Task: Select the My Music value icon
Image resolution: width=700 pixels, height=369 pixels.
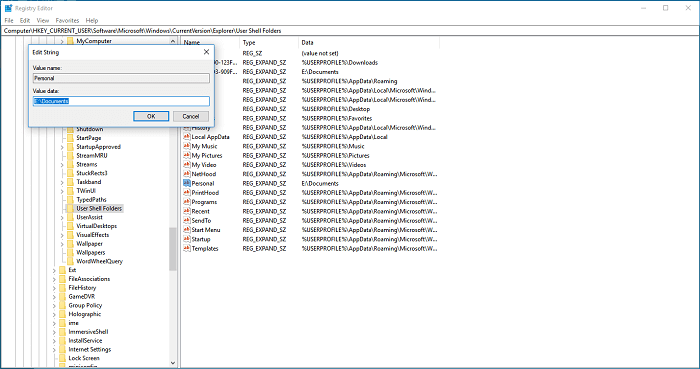Action: (x=187, y=146)
